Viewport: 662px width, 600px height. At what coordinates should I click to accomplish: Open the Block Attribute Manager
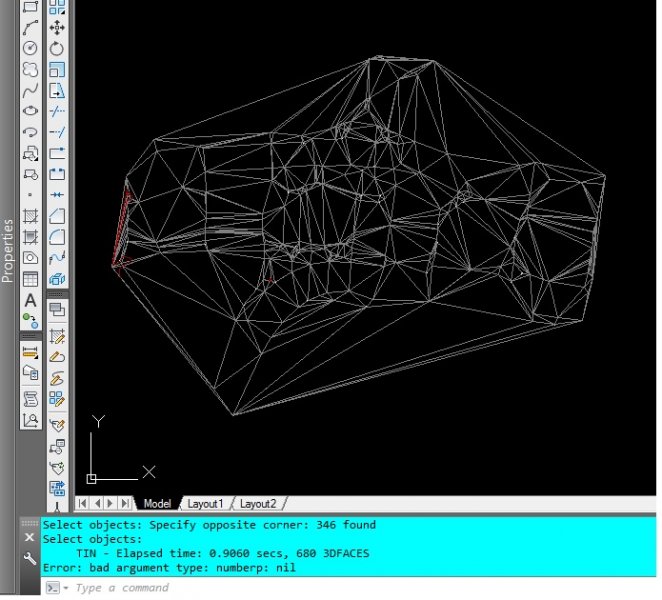[x=57, y=446]
